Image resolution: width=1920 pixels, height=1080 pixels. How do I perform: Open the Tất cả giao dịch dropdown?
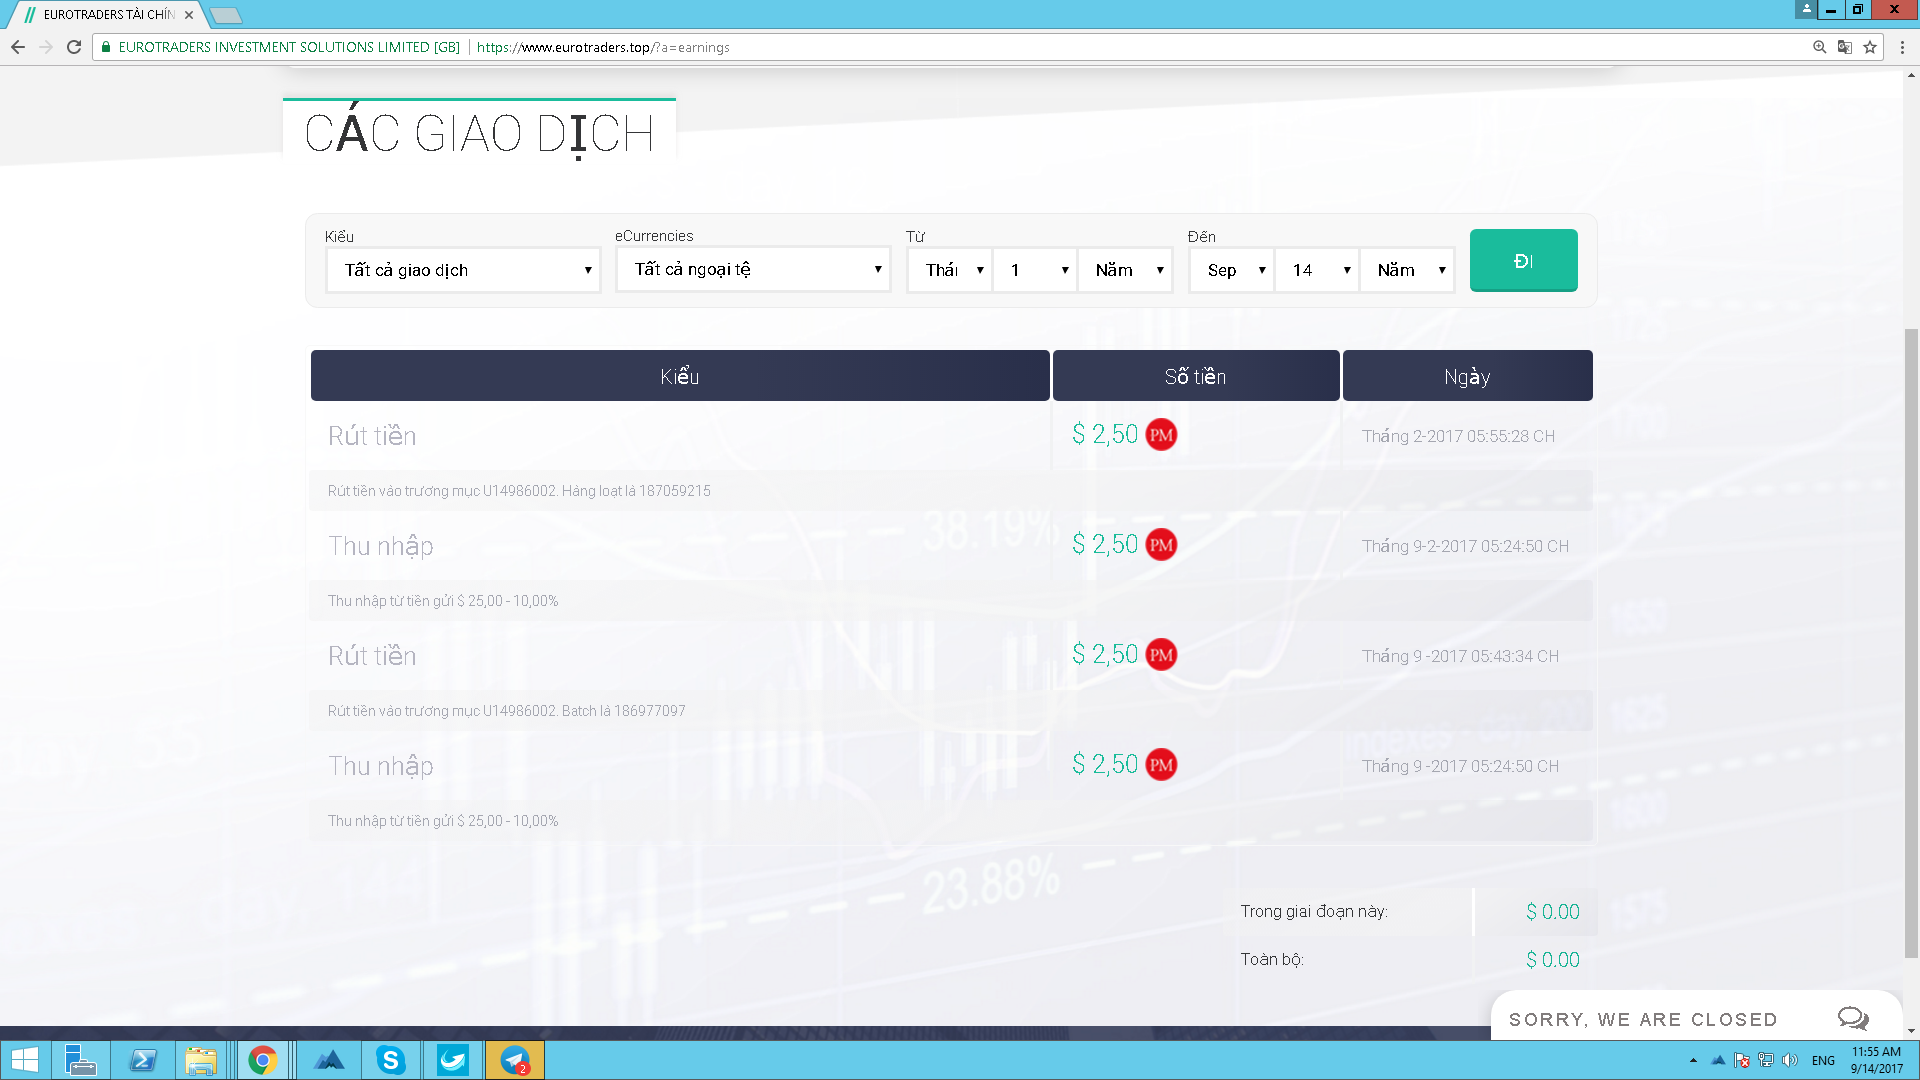pos(463,270)
